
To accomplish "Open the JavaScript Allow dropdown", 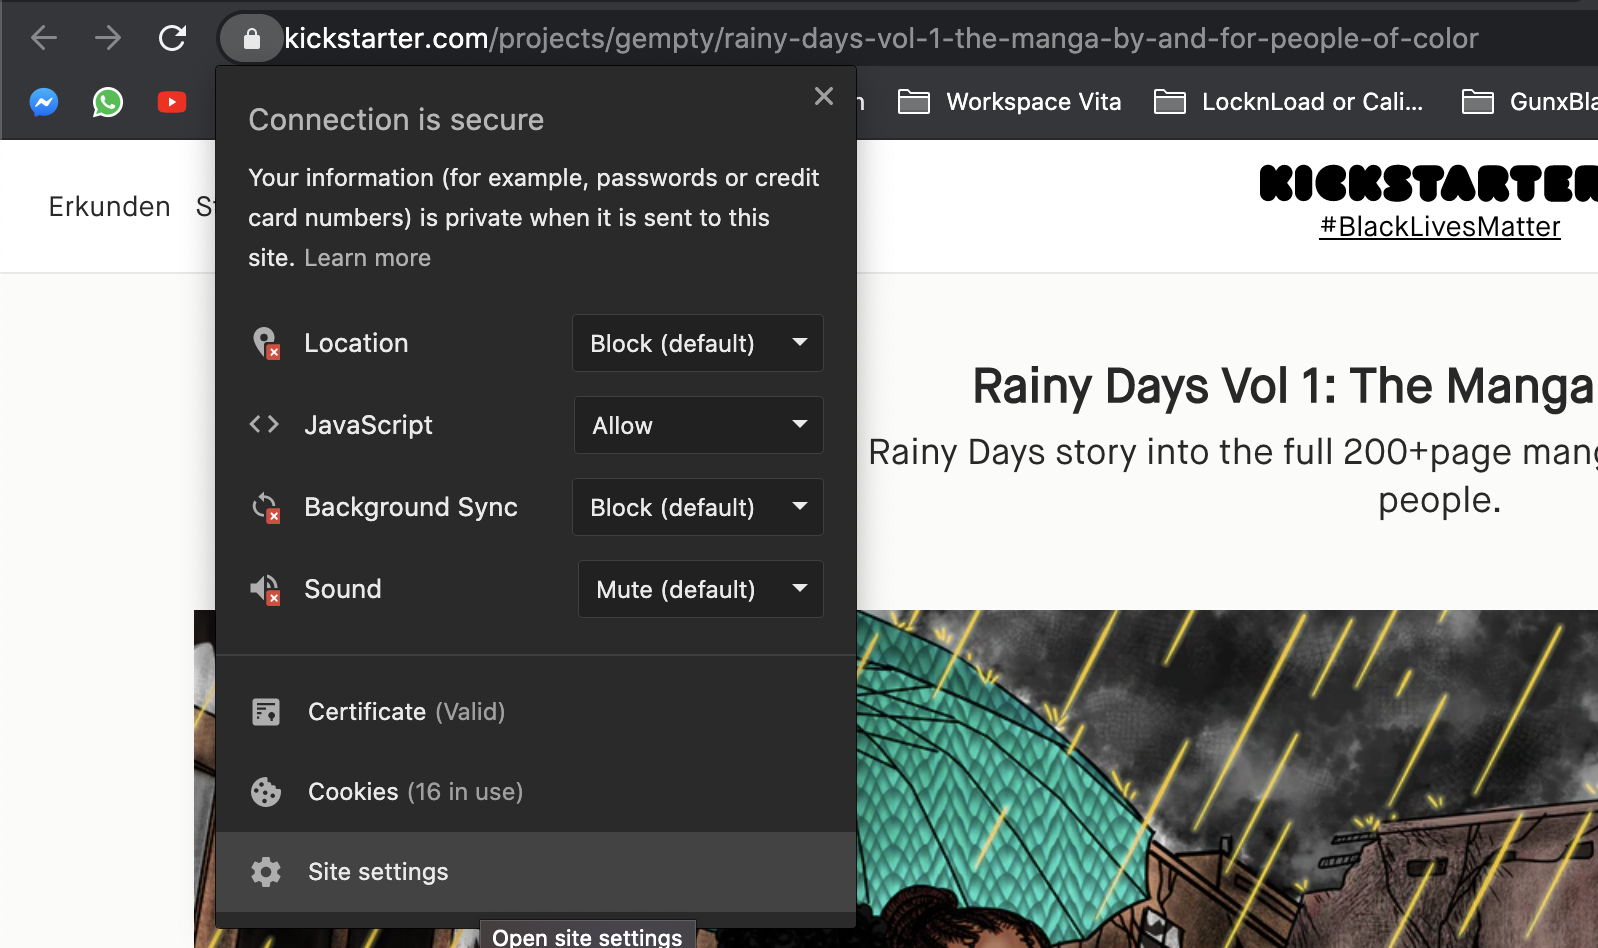I will [x=699, y=425].
